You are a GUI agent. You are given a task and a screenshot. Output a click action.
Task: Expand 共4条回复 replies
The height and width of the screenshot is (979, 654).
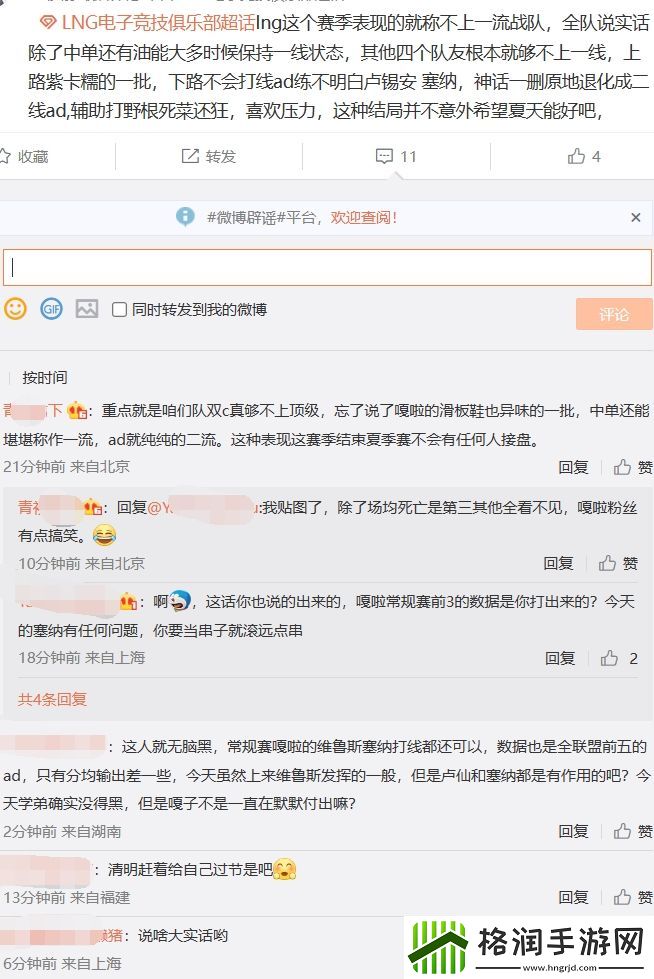click(52, 699)
